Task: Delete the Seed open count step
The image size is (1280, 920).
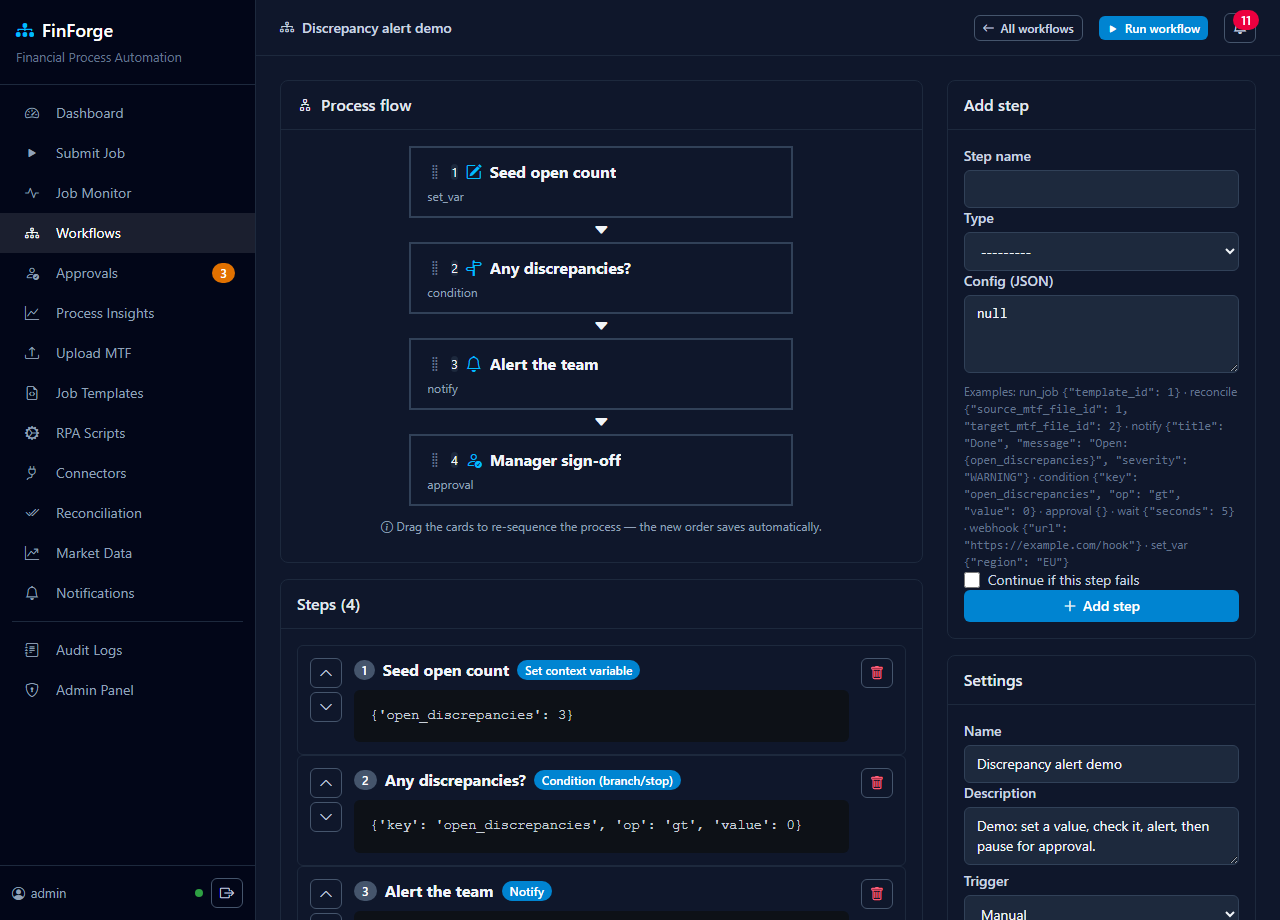Action: tap(877, 673)
